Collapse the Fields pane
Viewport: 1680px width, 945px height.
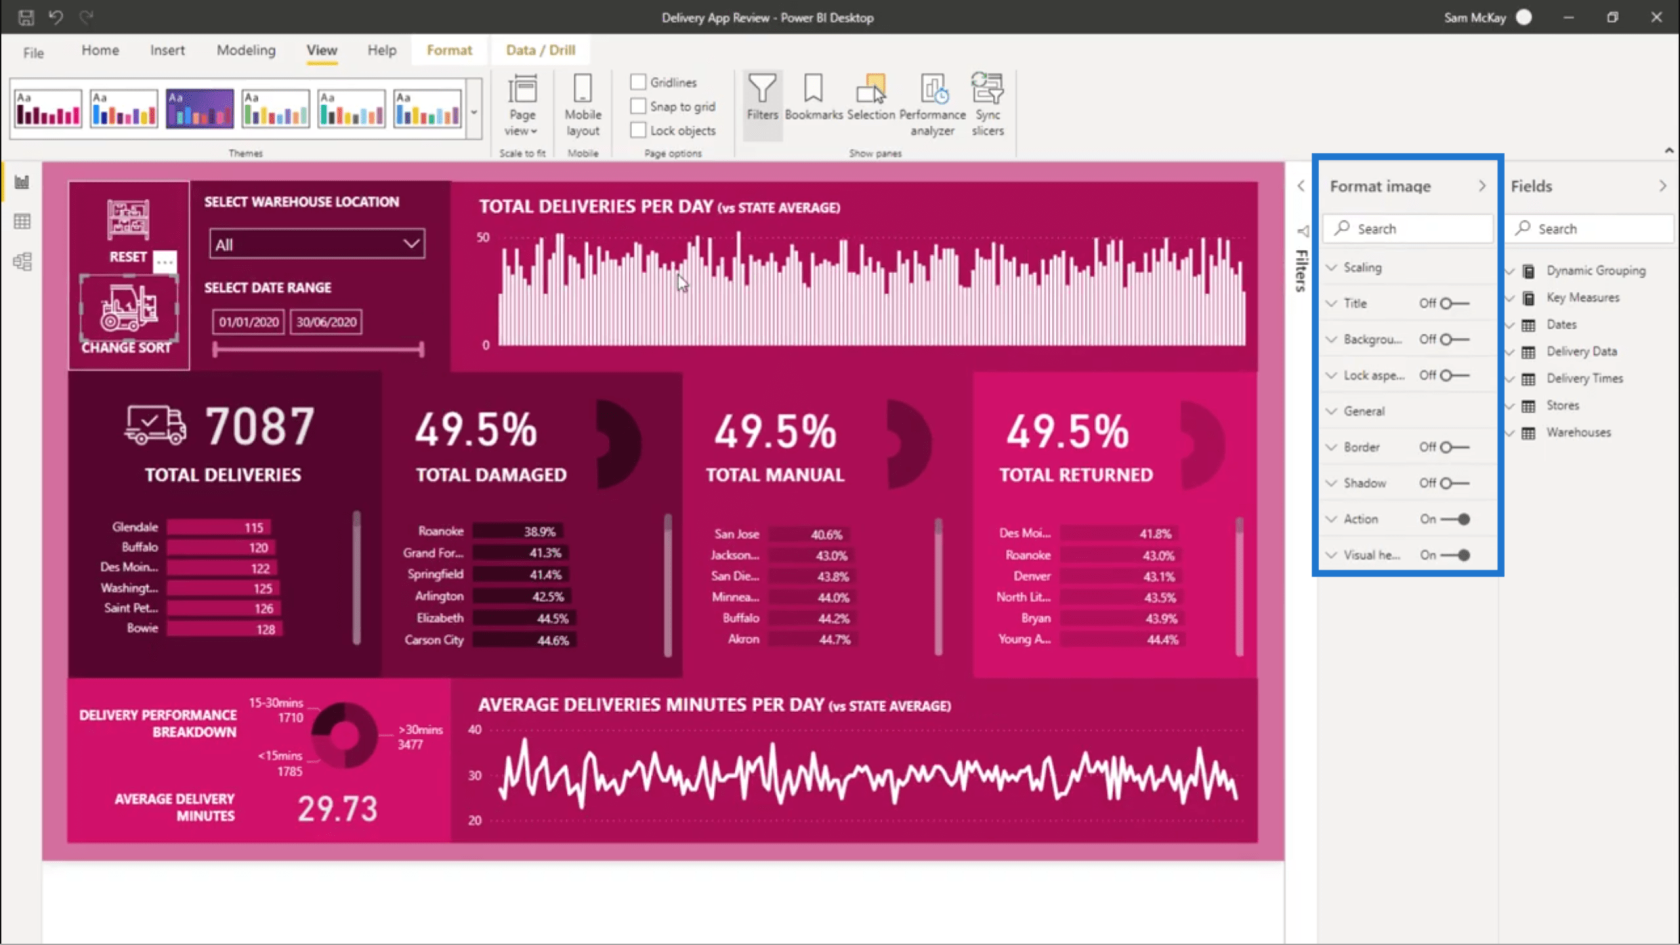click(1662, 186)
